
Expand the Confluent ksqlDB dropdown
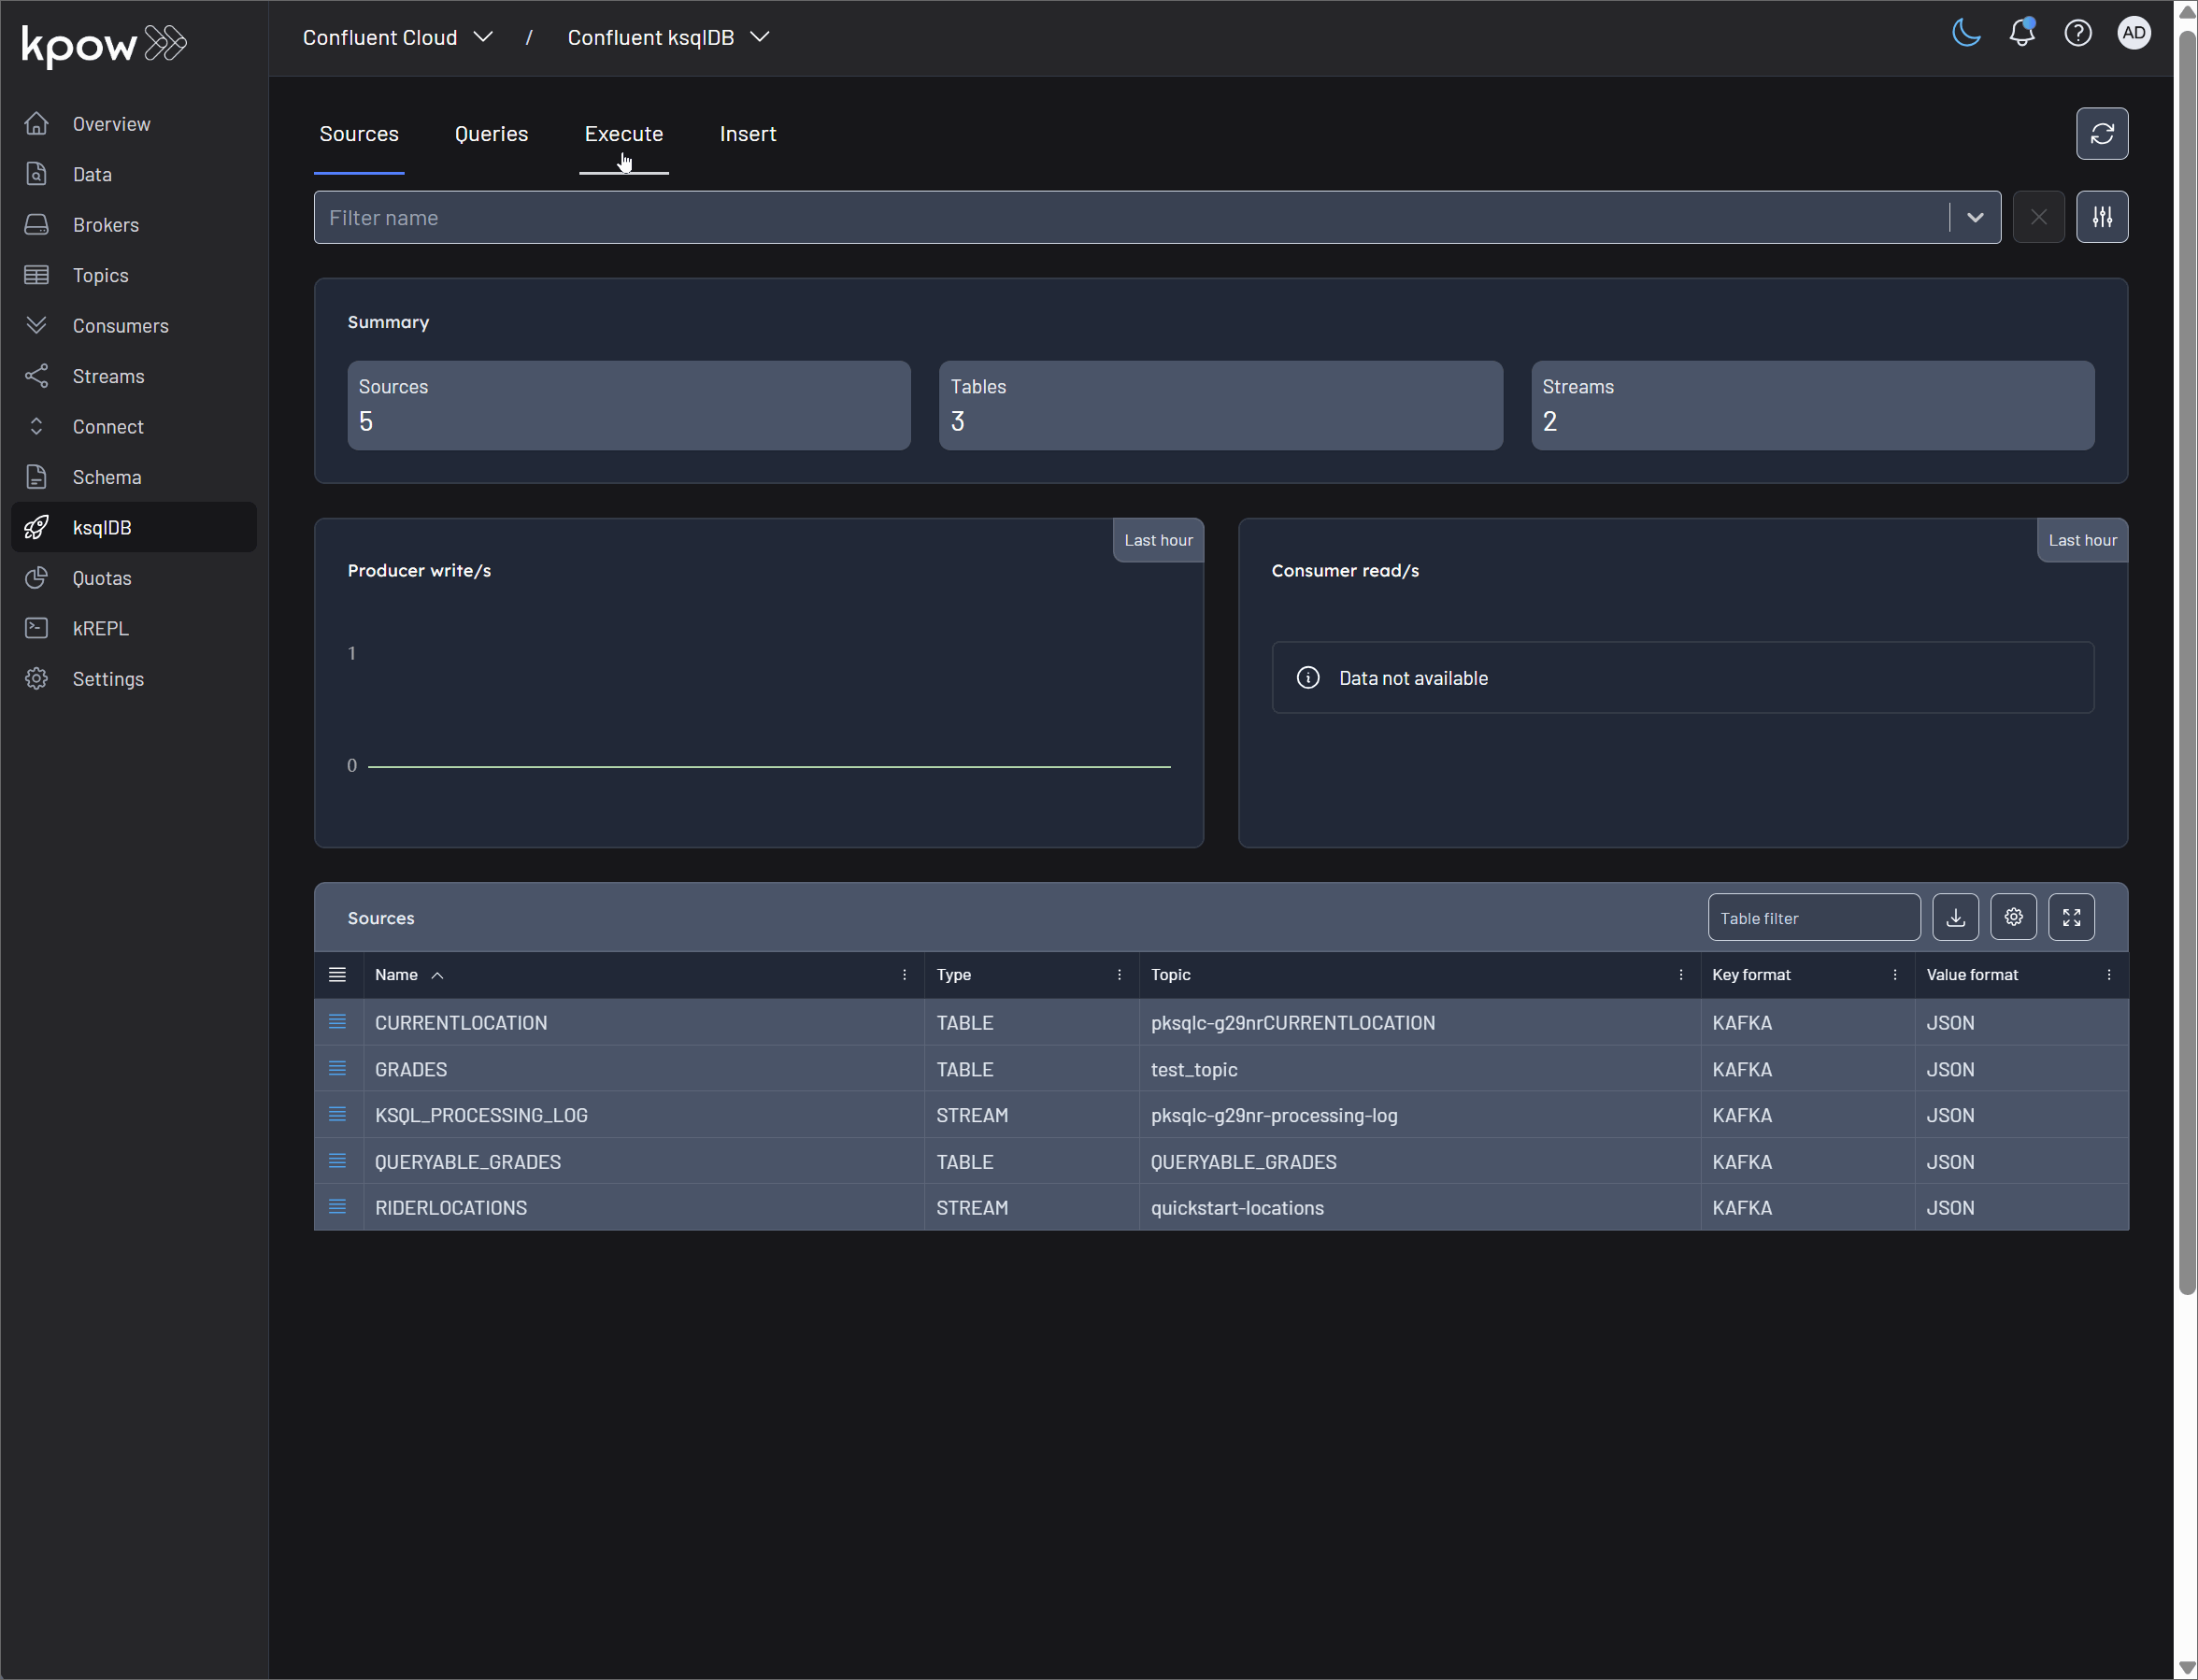point(668,37)
